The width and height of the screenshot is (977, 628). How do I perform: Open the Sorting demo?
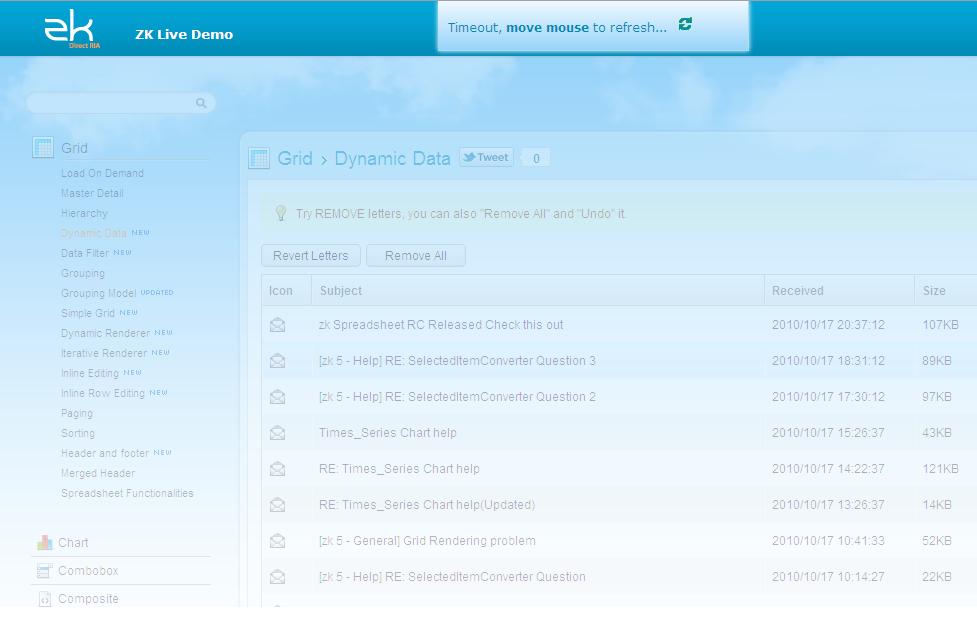78,433
